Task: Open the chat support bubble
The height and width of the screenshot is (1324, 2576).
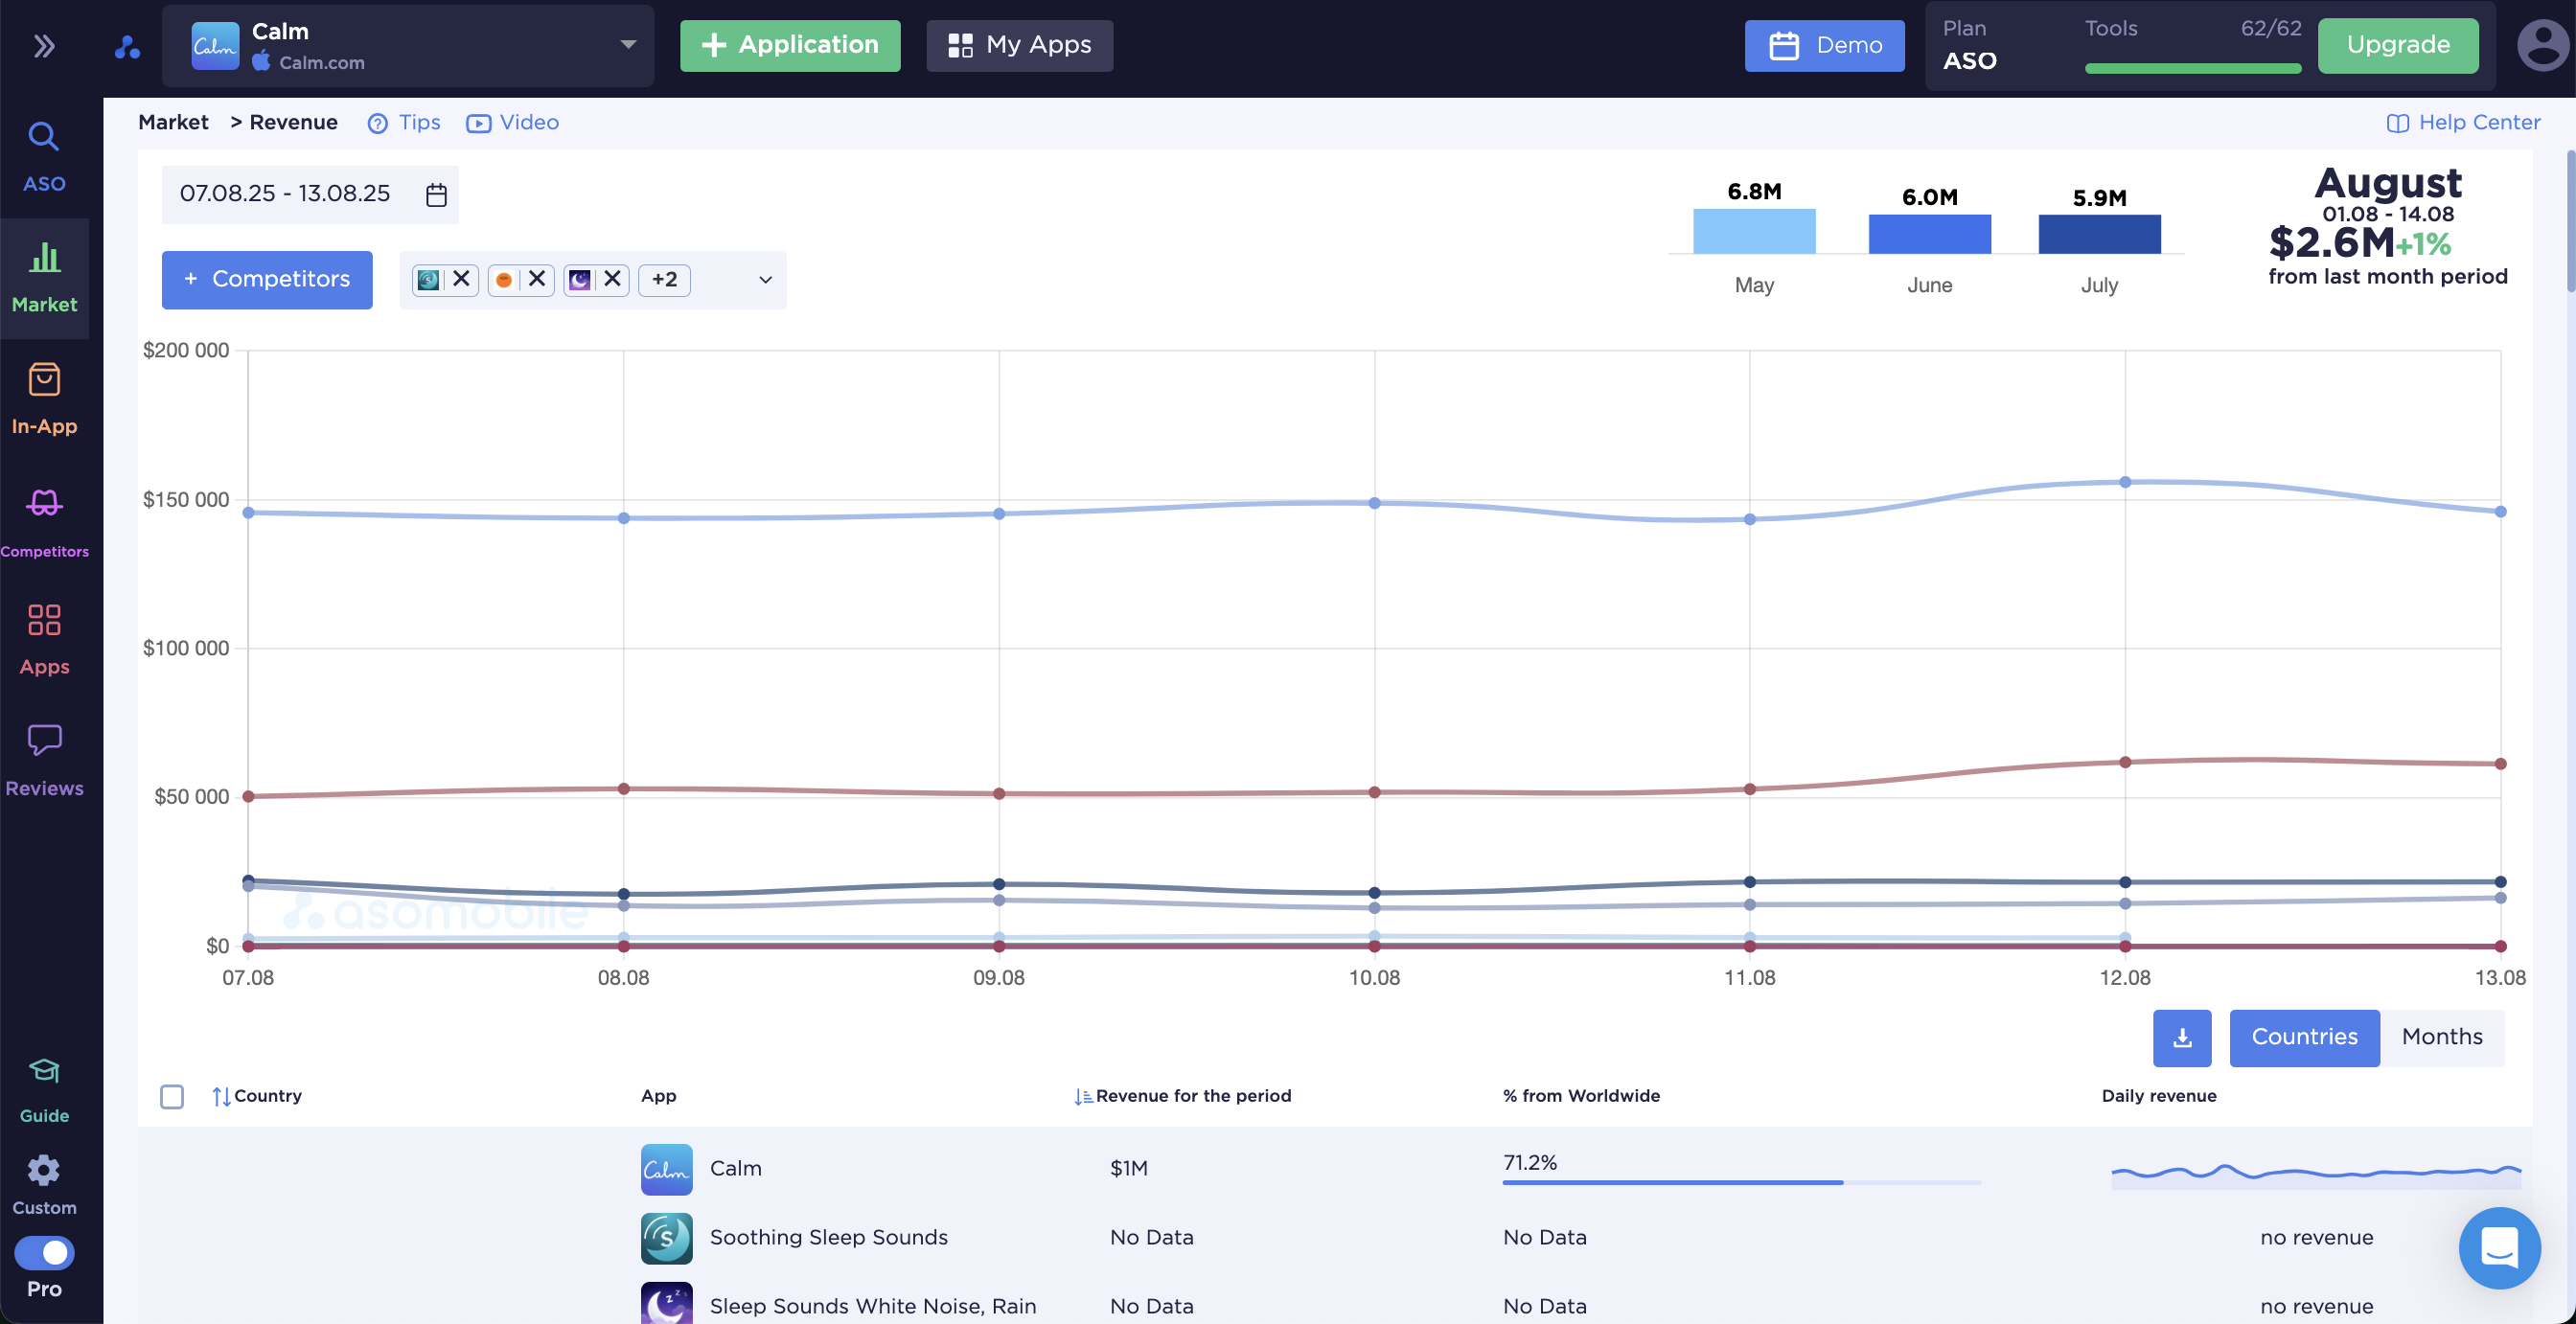Action: coord(2499,1248)
